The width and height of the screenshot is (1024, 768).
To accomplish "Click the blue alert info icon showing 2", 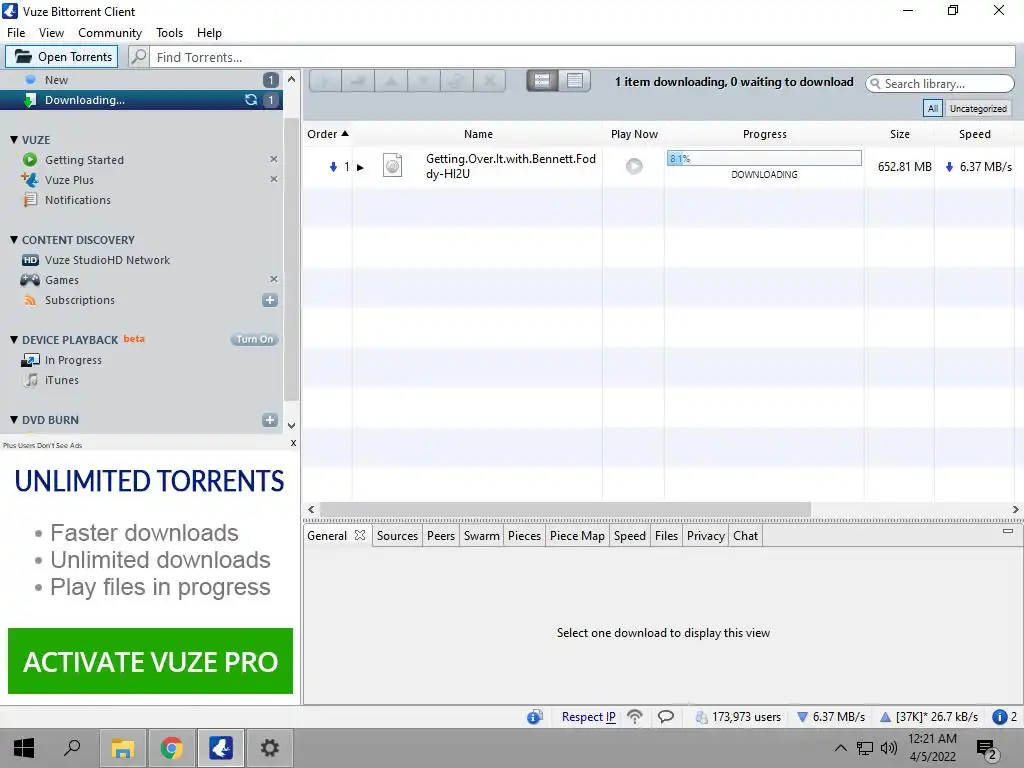I will coord(999,716).
